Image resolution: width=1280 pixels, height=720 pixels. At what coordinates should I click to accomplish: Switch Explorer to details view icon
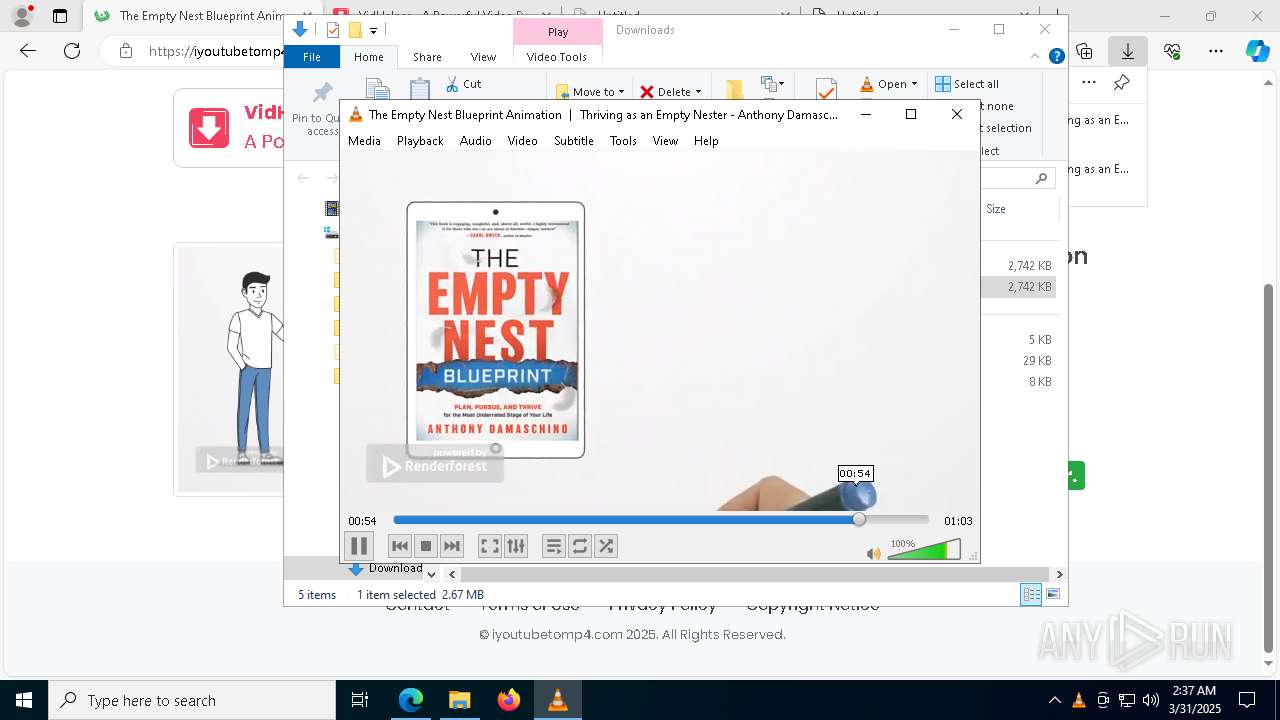click(1031, 594)
